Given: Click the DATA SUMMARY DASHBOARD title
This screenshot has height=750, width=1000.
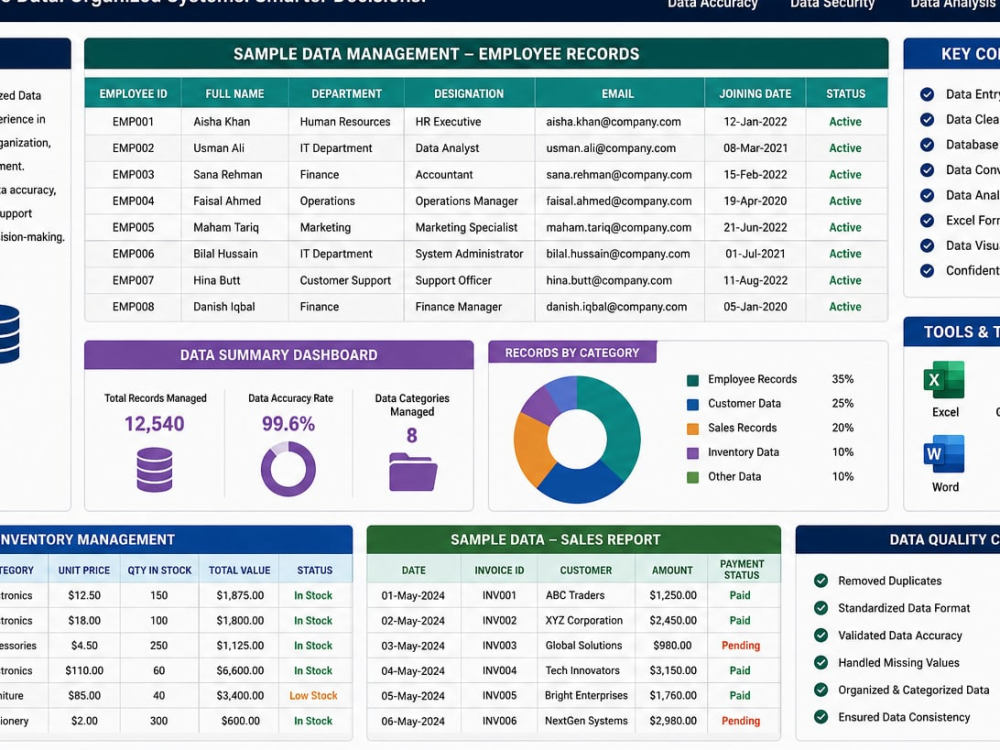Looking at the screenshot, I should point(279,355).
